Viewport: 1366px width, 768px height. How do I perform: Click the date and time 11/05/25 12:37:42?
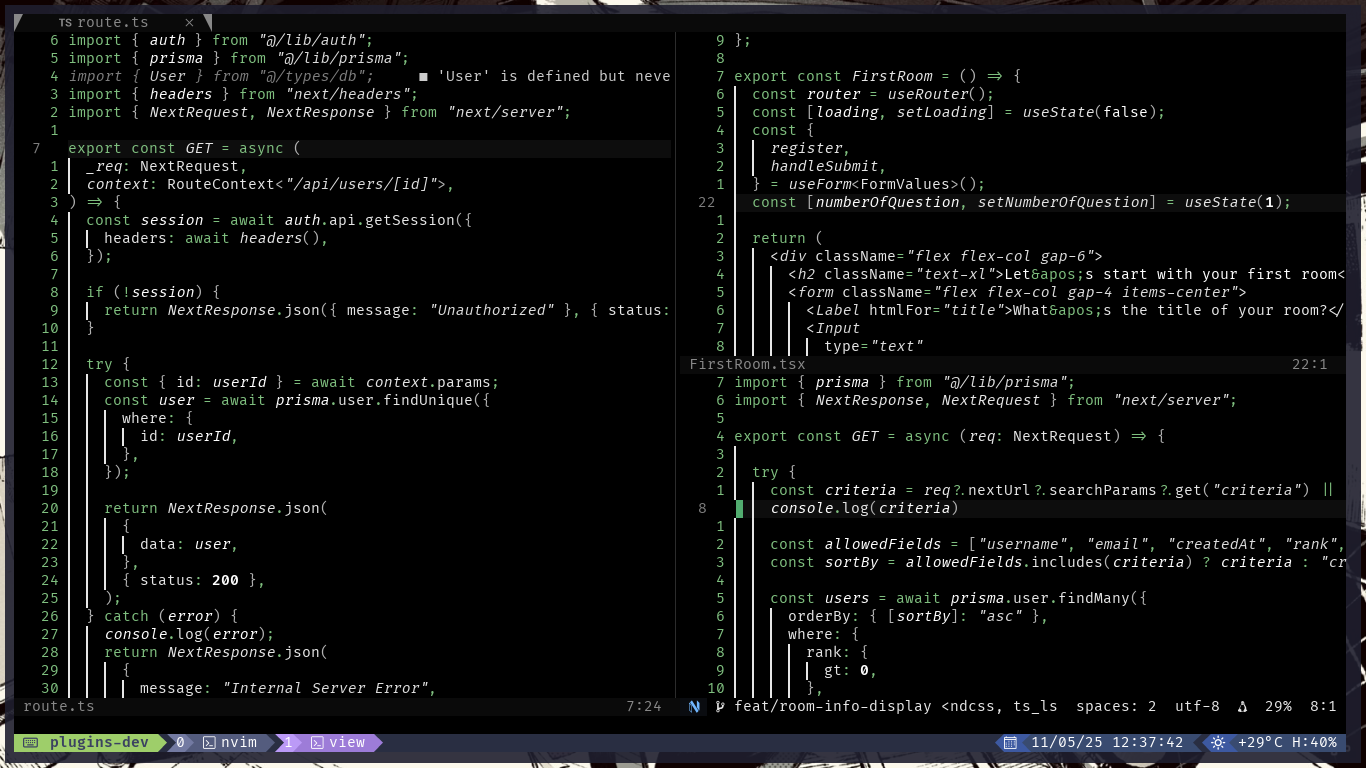click(x=1107, y=742)
